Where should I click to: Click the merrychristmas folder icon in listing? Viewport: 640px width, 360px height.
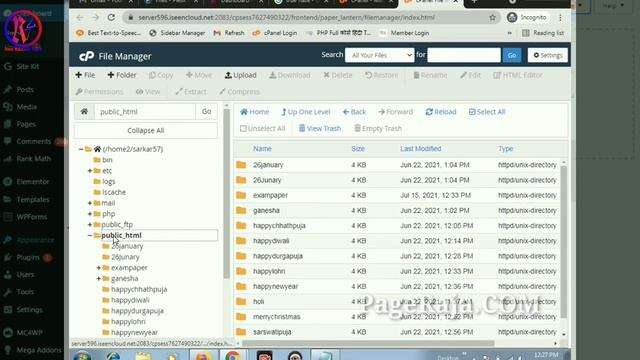pos(241,317)
